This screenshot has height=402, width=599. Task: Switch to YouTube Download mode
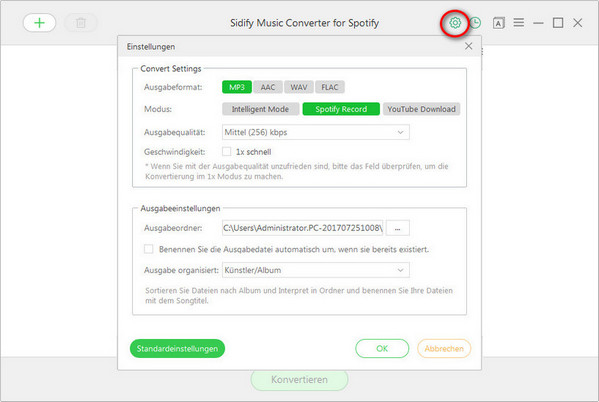click(x=421, y=109)
